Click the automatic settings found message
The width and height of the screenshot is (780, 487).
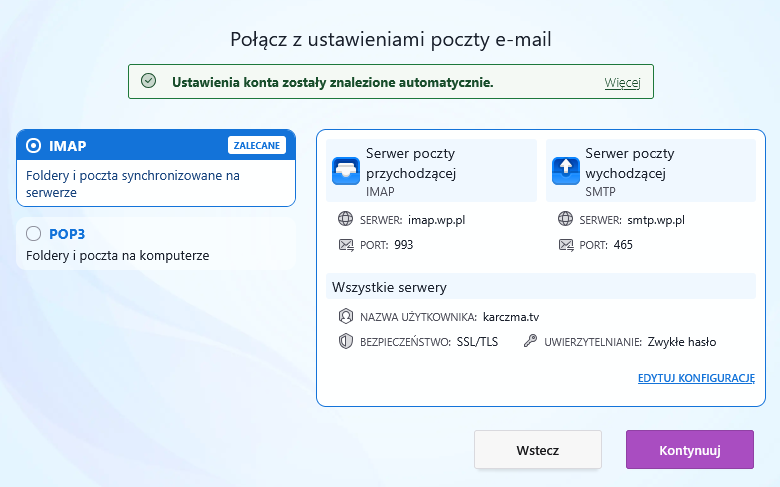point(333,82)
